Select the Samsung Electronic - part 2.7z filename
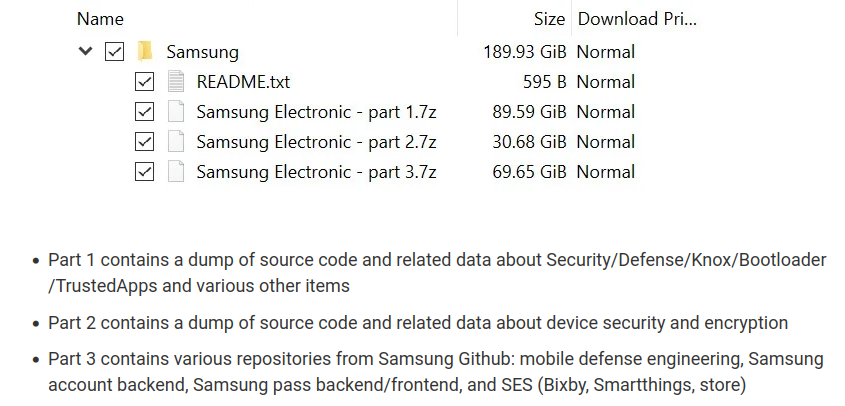The image size is (845, 406). click(316, 141)
